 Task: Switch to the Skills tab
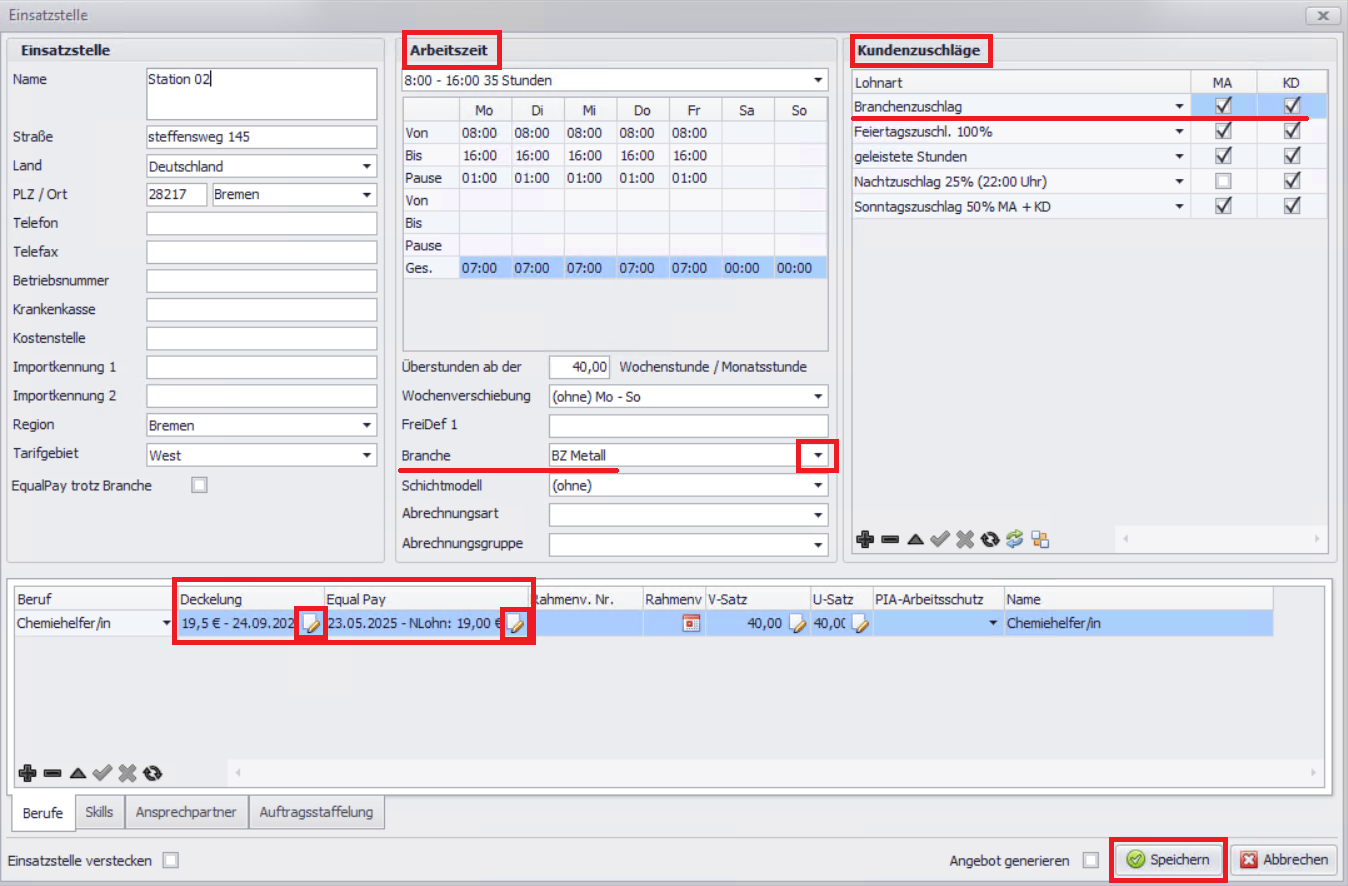click(99, 812)
